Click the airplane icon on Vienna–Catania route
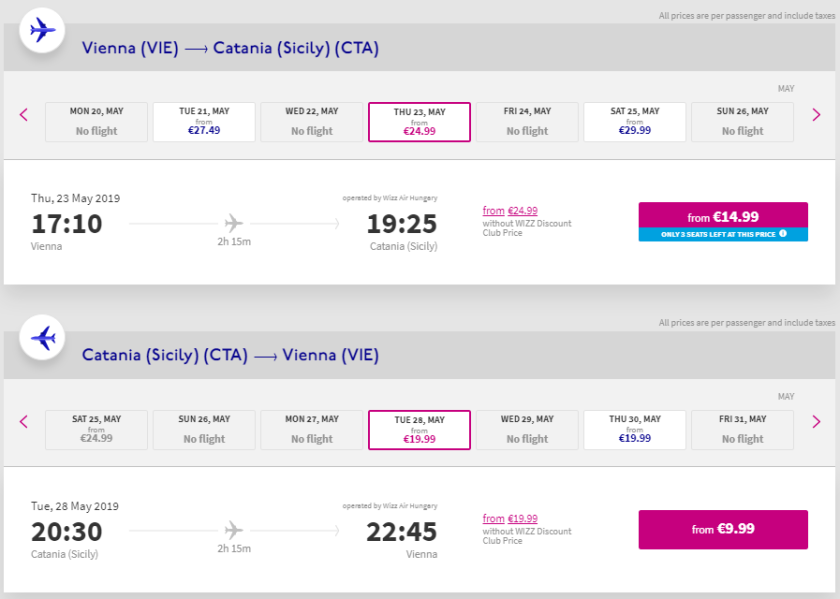Viewport: 840px width, 599px height. tap(234, 222)
